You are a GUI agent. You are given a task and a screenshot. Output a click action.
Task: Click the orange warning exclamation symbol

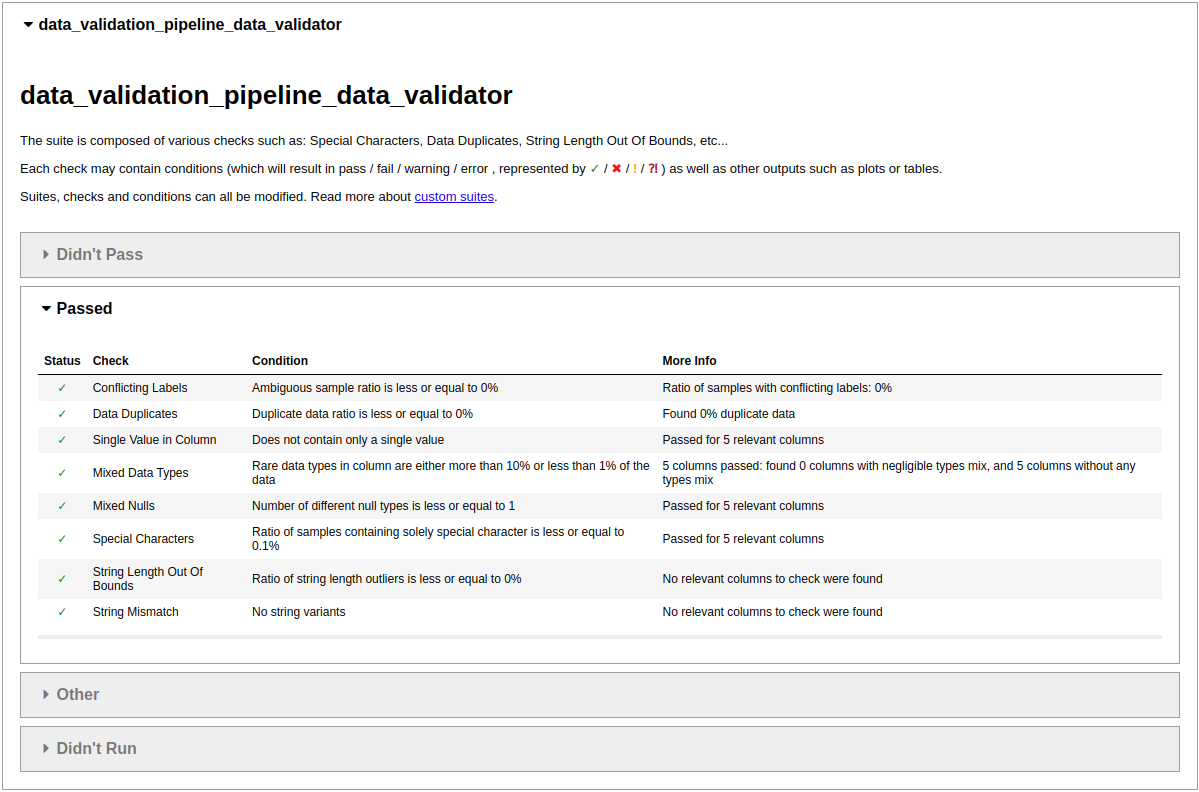pos(634,168)
